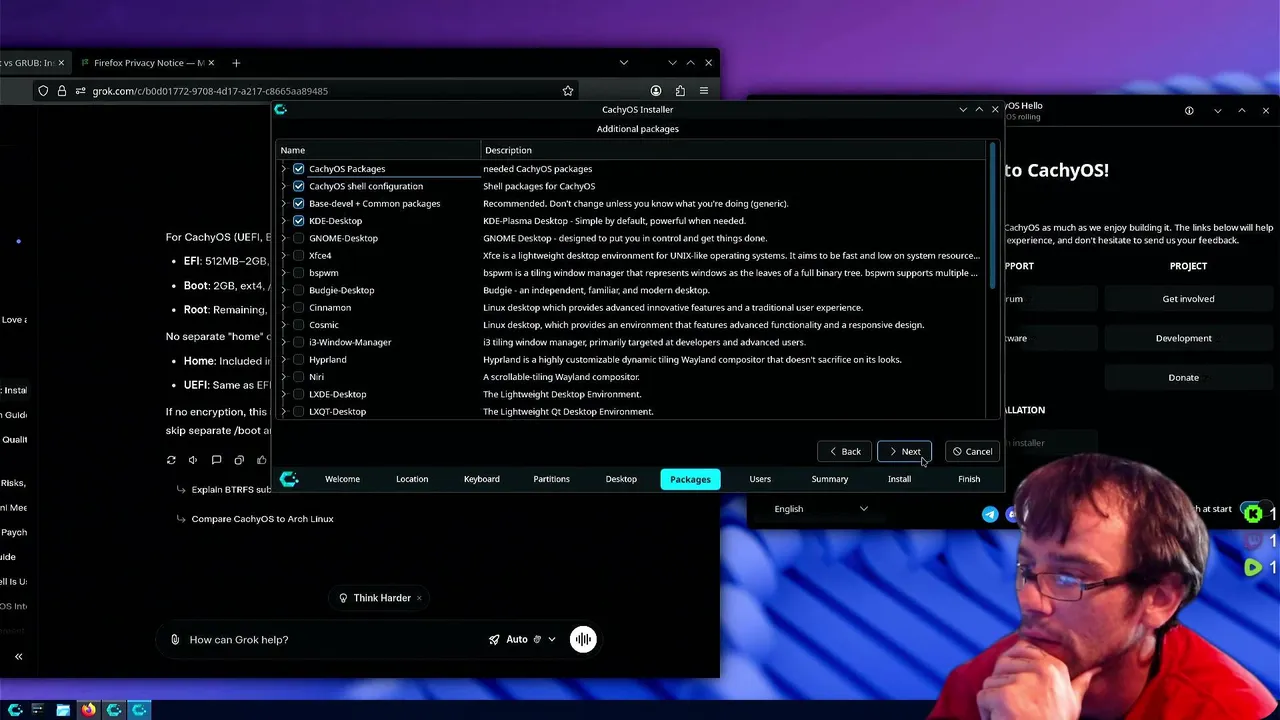
Task: Cancel the CachyOS installation
Action: pyautogui.click(x=972, y=452)
